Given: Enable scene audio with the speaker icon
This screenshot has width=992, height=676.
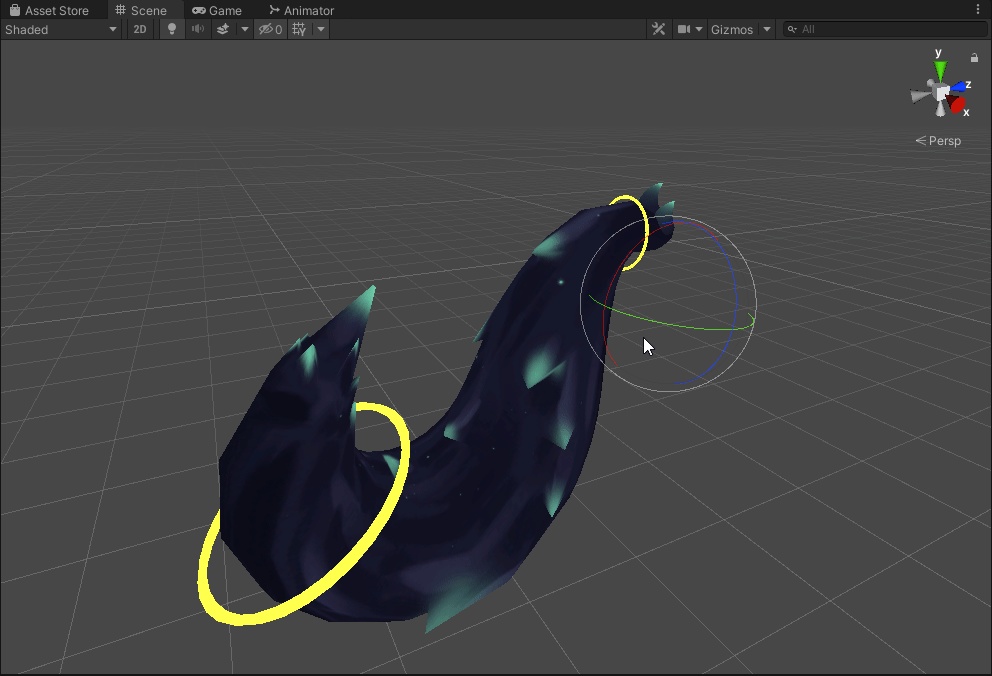Looking at the screenshot, I should (197, 29).
